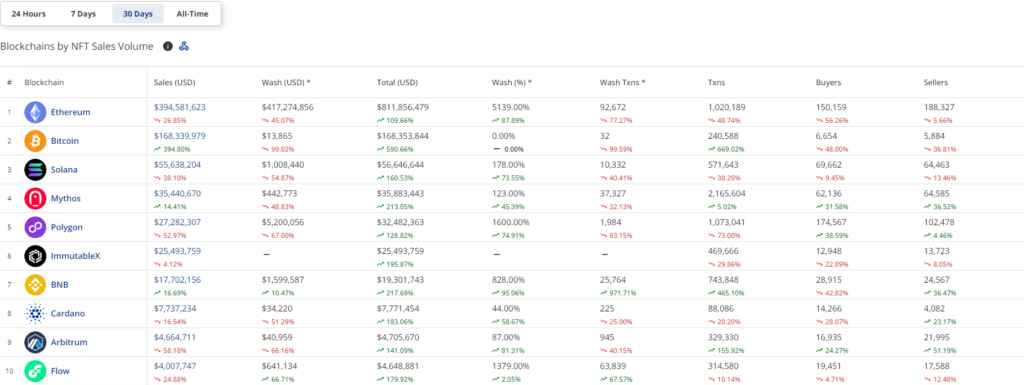Screen dimensions: 1024x385
Task: Click ImmutableX sales value $25,493,759
Action: click(x=178, y=251)
